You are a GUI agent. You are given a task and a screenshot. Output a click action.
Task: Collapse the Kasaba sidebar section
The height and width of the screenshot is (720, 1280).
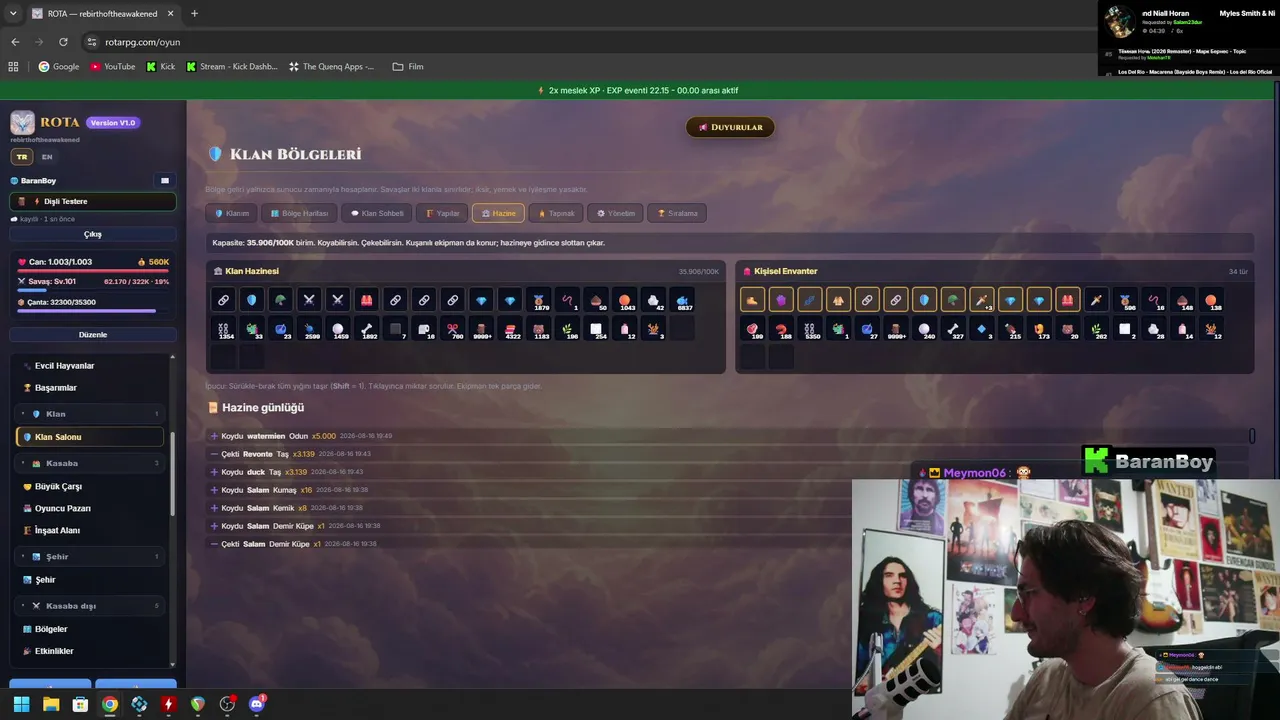point(90,463)
